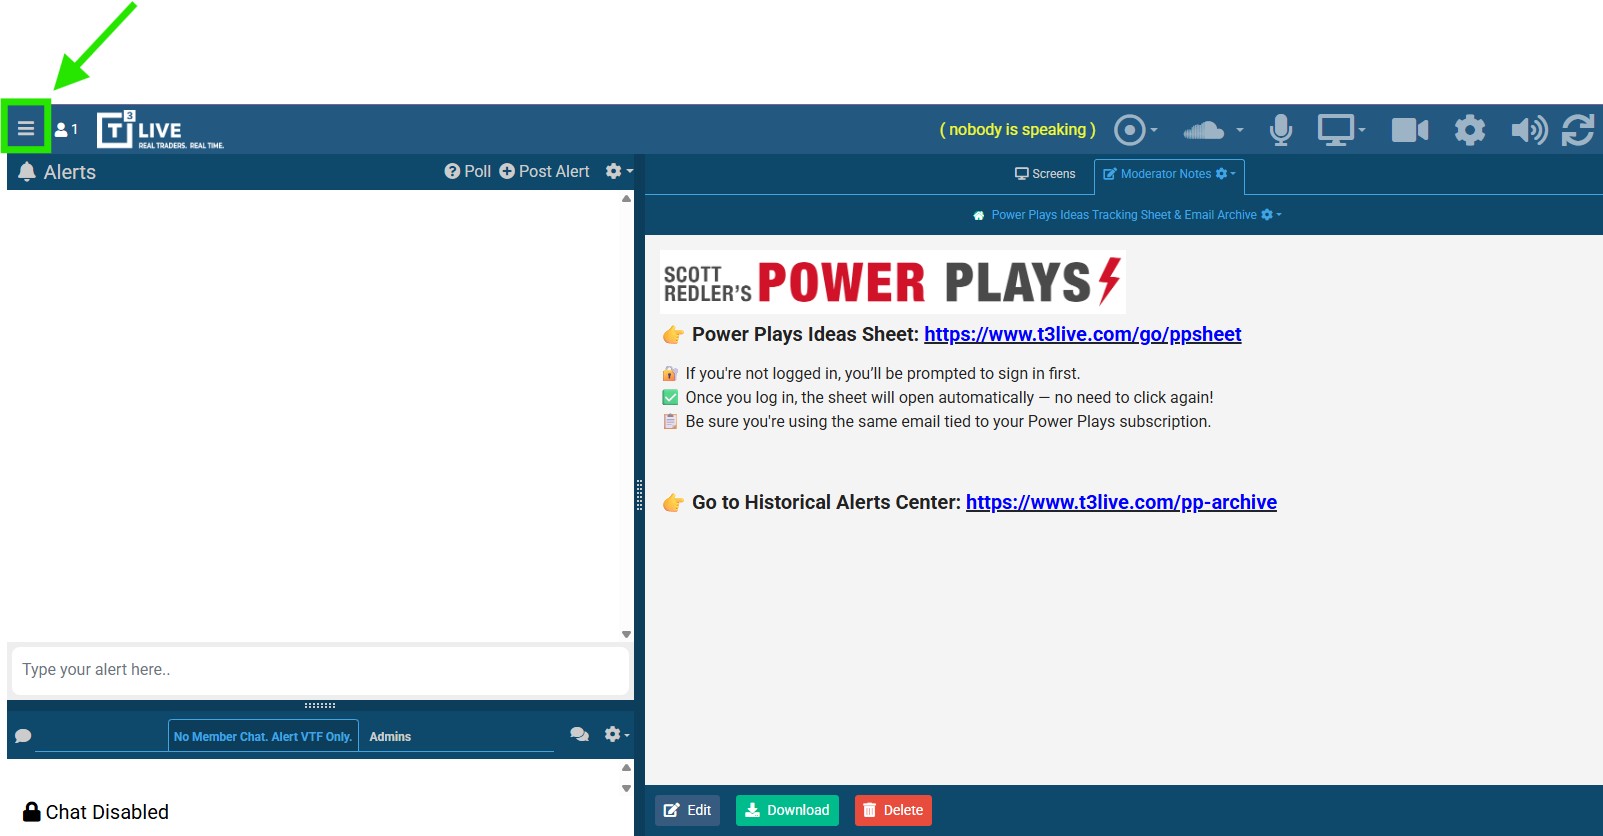
Task: Click the Alerts bell icon
Action: pyautogui.click(x=27, y=172)
